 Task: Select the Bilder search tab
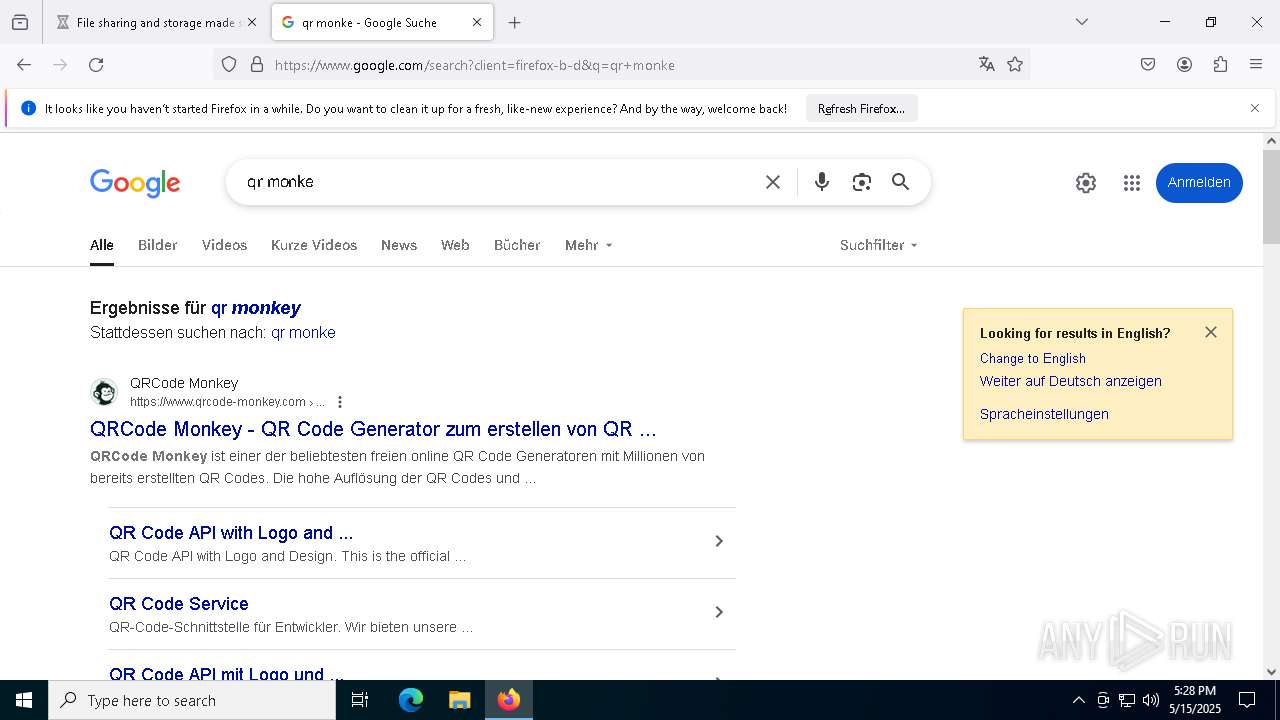tap(158, 245)
